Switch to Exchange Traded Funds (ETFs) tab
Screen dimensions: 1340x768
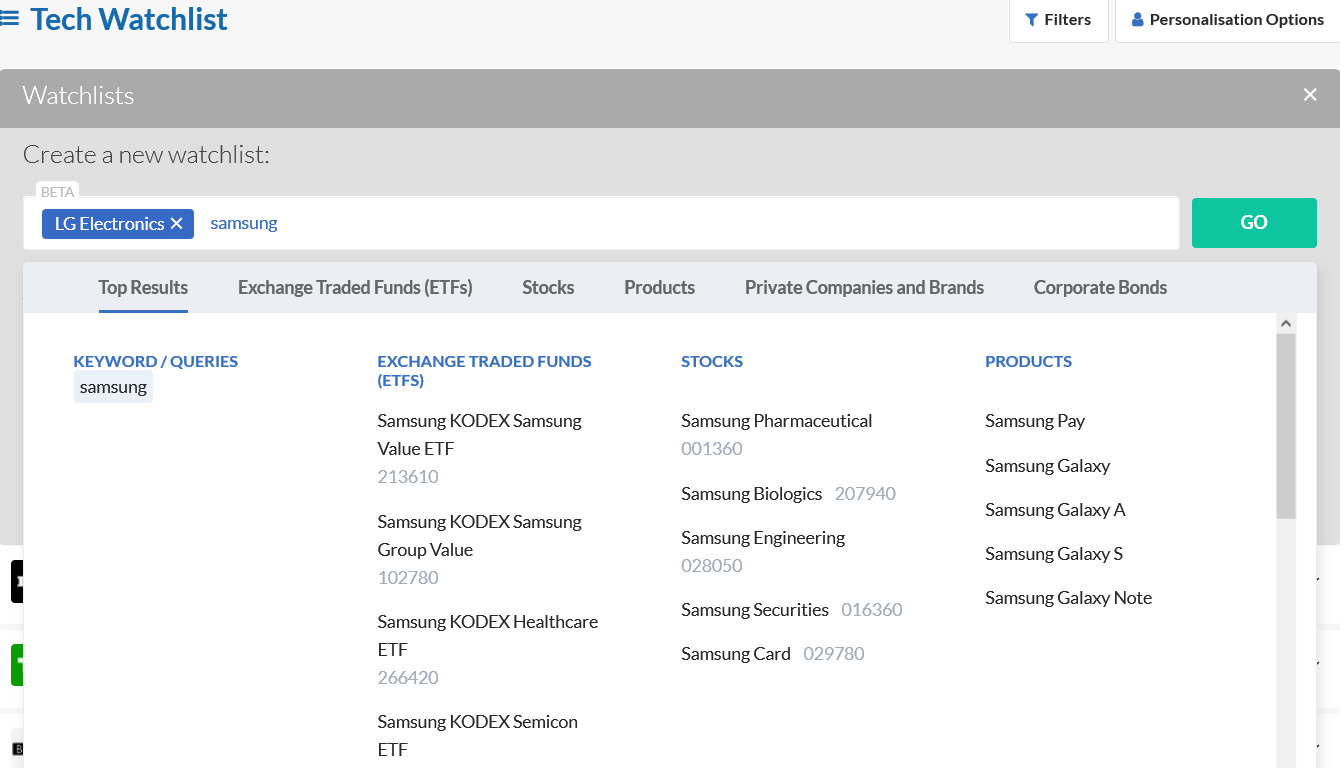point(355,288)
